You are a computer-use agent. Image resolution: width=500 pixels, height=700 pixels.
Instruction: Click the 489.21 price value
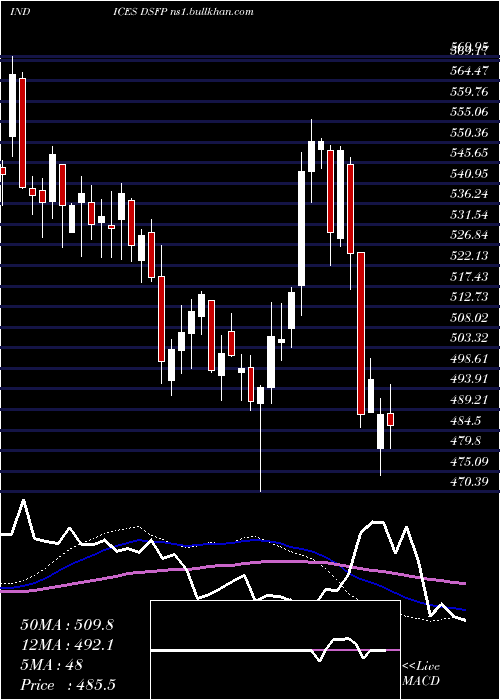coord(470,400)
